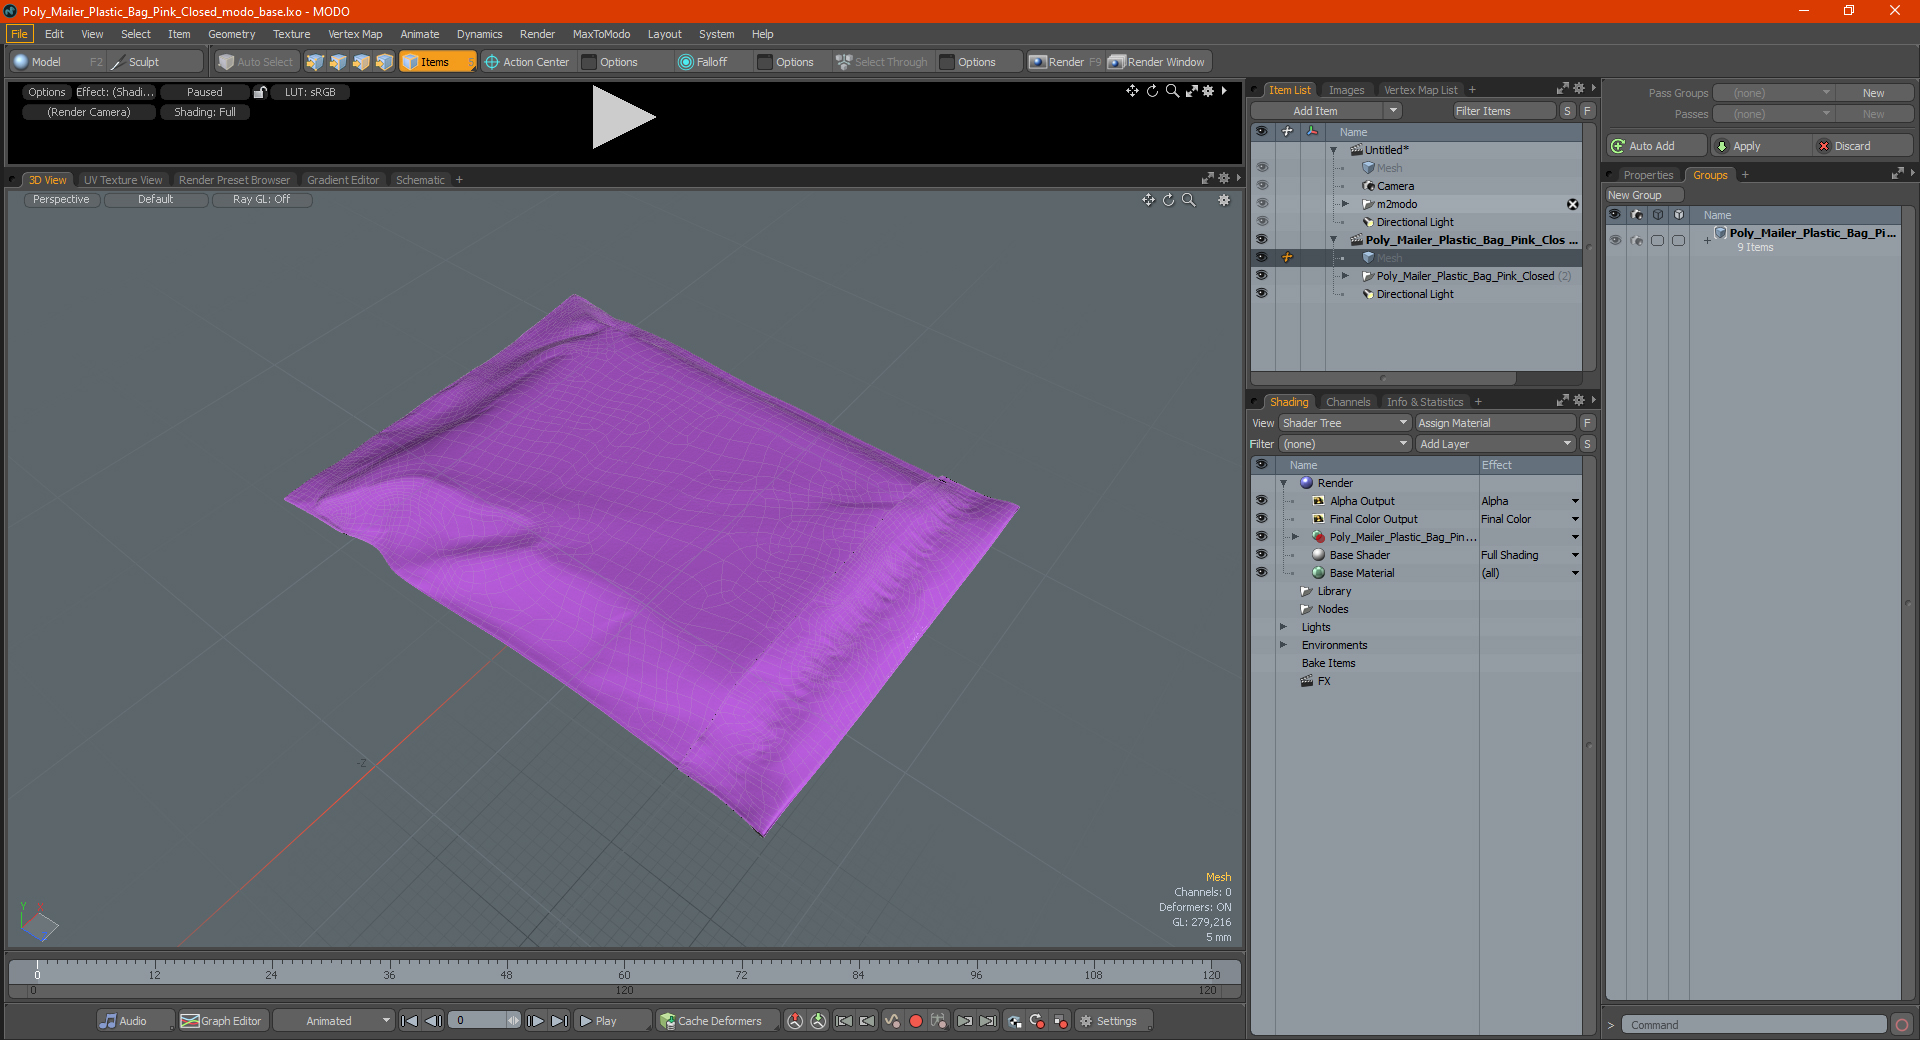
Task: Open Shader Tree view dropdown
Action: [1345, 423]
